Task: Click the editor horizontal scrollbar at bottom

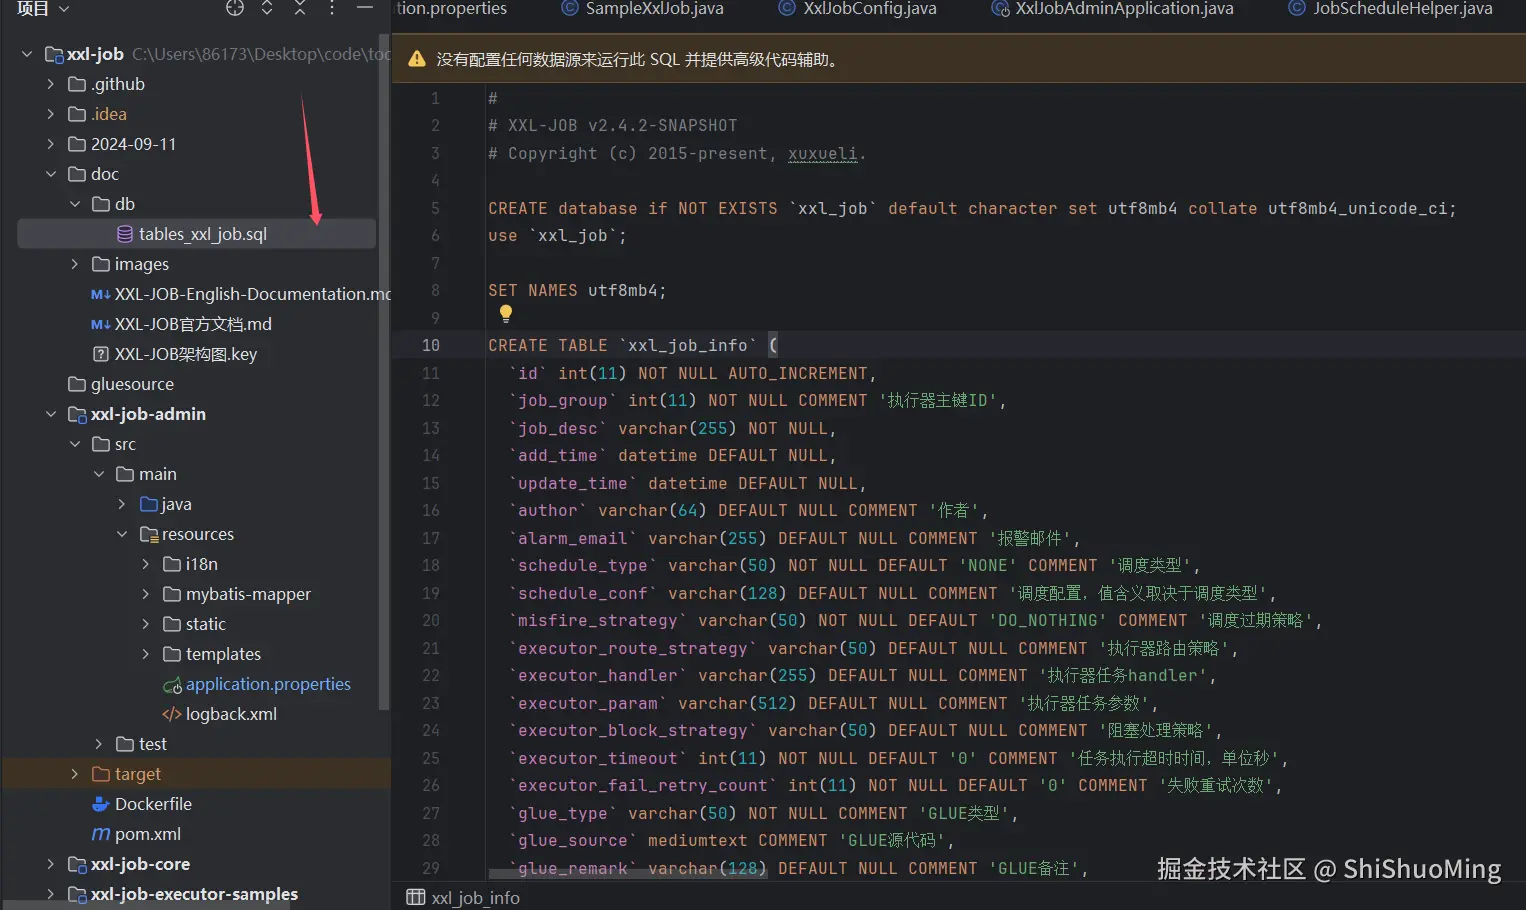Action: point(628,875)
